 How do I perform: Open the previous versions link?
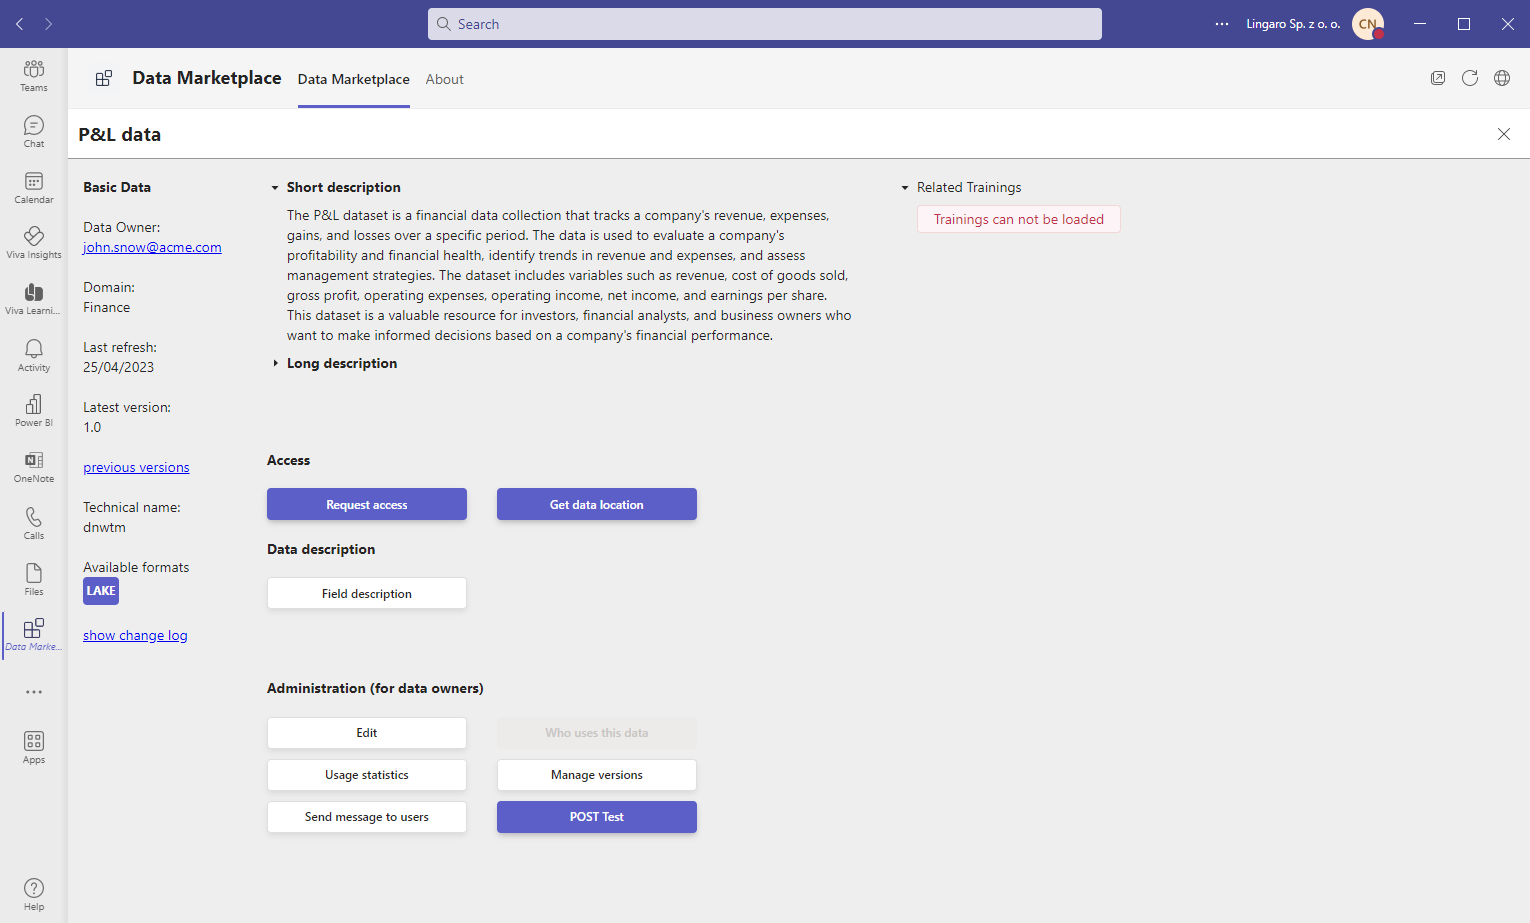[136, 467]
